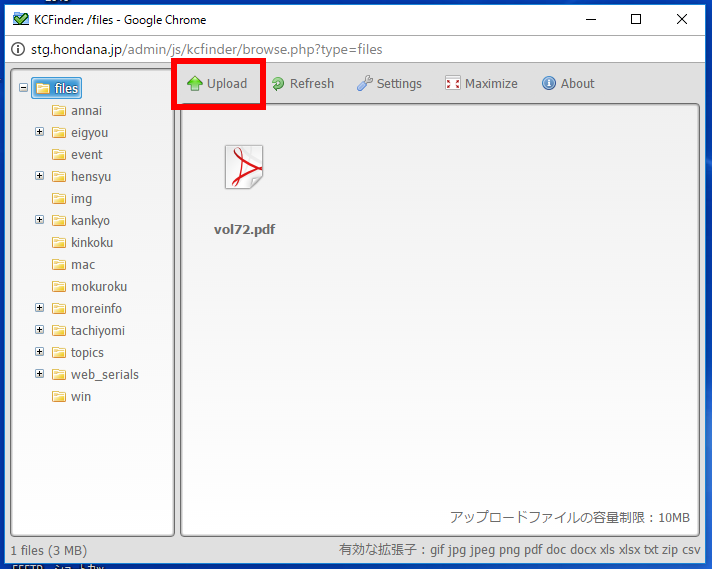Image resolution: width=712 pixels, height=569 pixels.
Task: Expand the web_serials folder
Action: [40, 374]
